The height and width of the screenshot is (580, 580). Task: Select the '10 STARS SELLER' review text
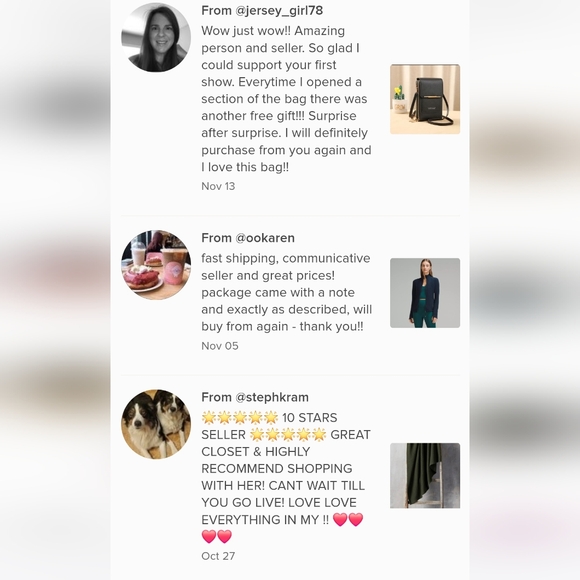tap(286, 477)
